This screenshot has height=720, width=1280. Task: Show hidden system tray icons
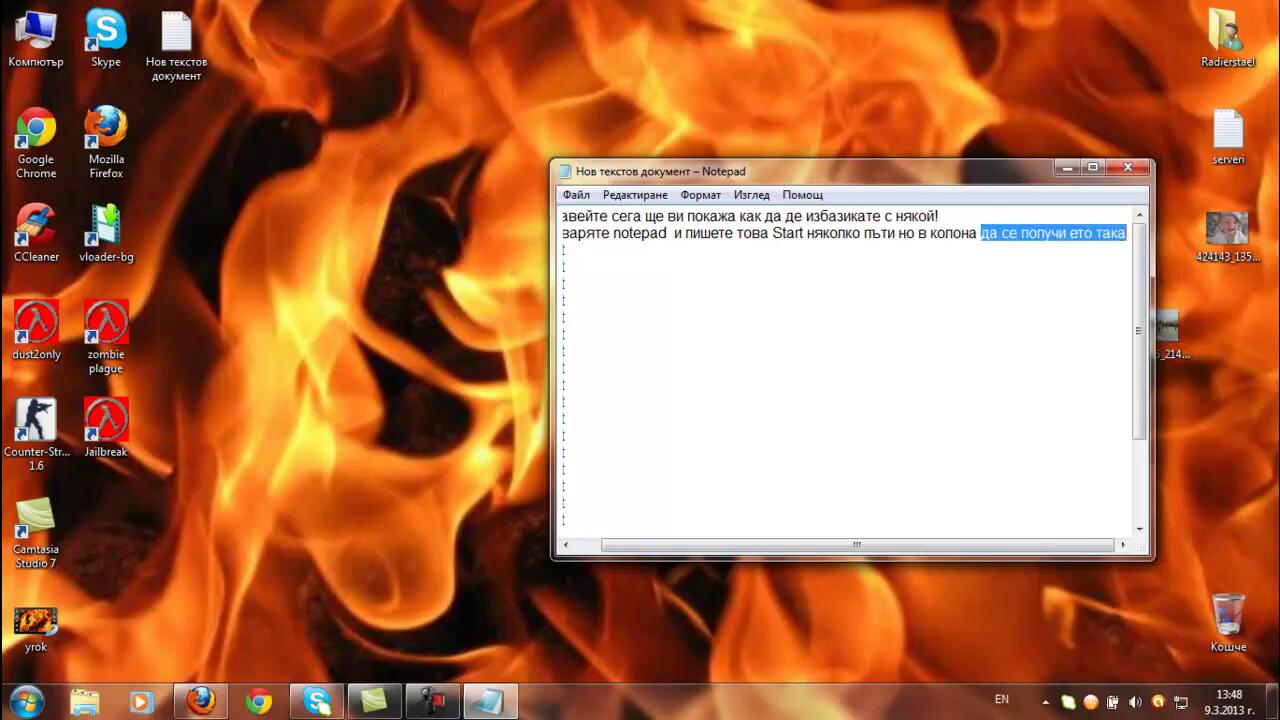1045,702
